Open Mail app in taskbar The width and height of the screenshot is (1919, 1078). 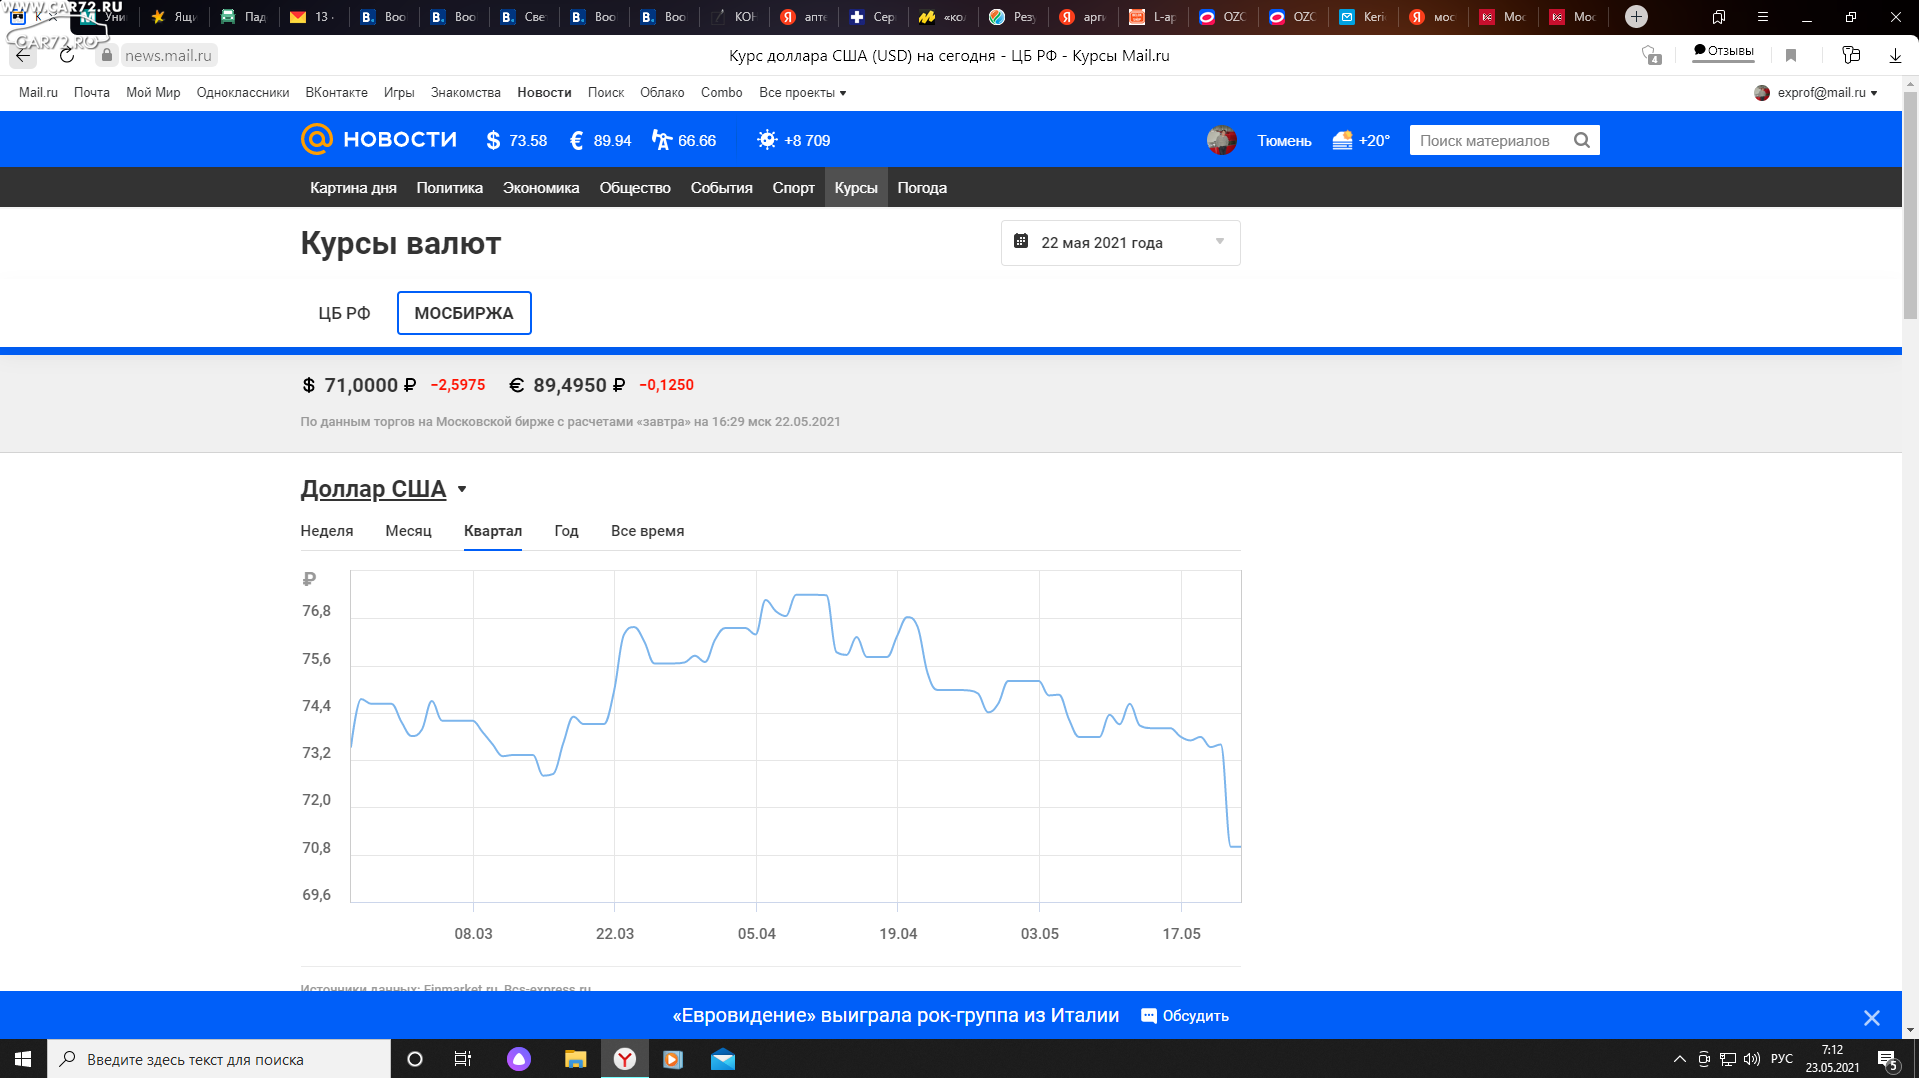tap(723, 1059)
